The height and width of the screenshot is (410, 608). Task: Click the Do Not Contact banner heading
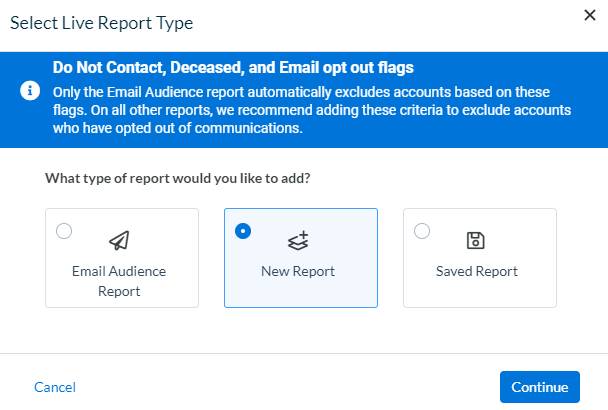233,67
